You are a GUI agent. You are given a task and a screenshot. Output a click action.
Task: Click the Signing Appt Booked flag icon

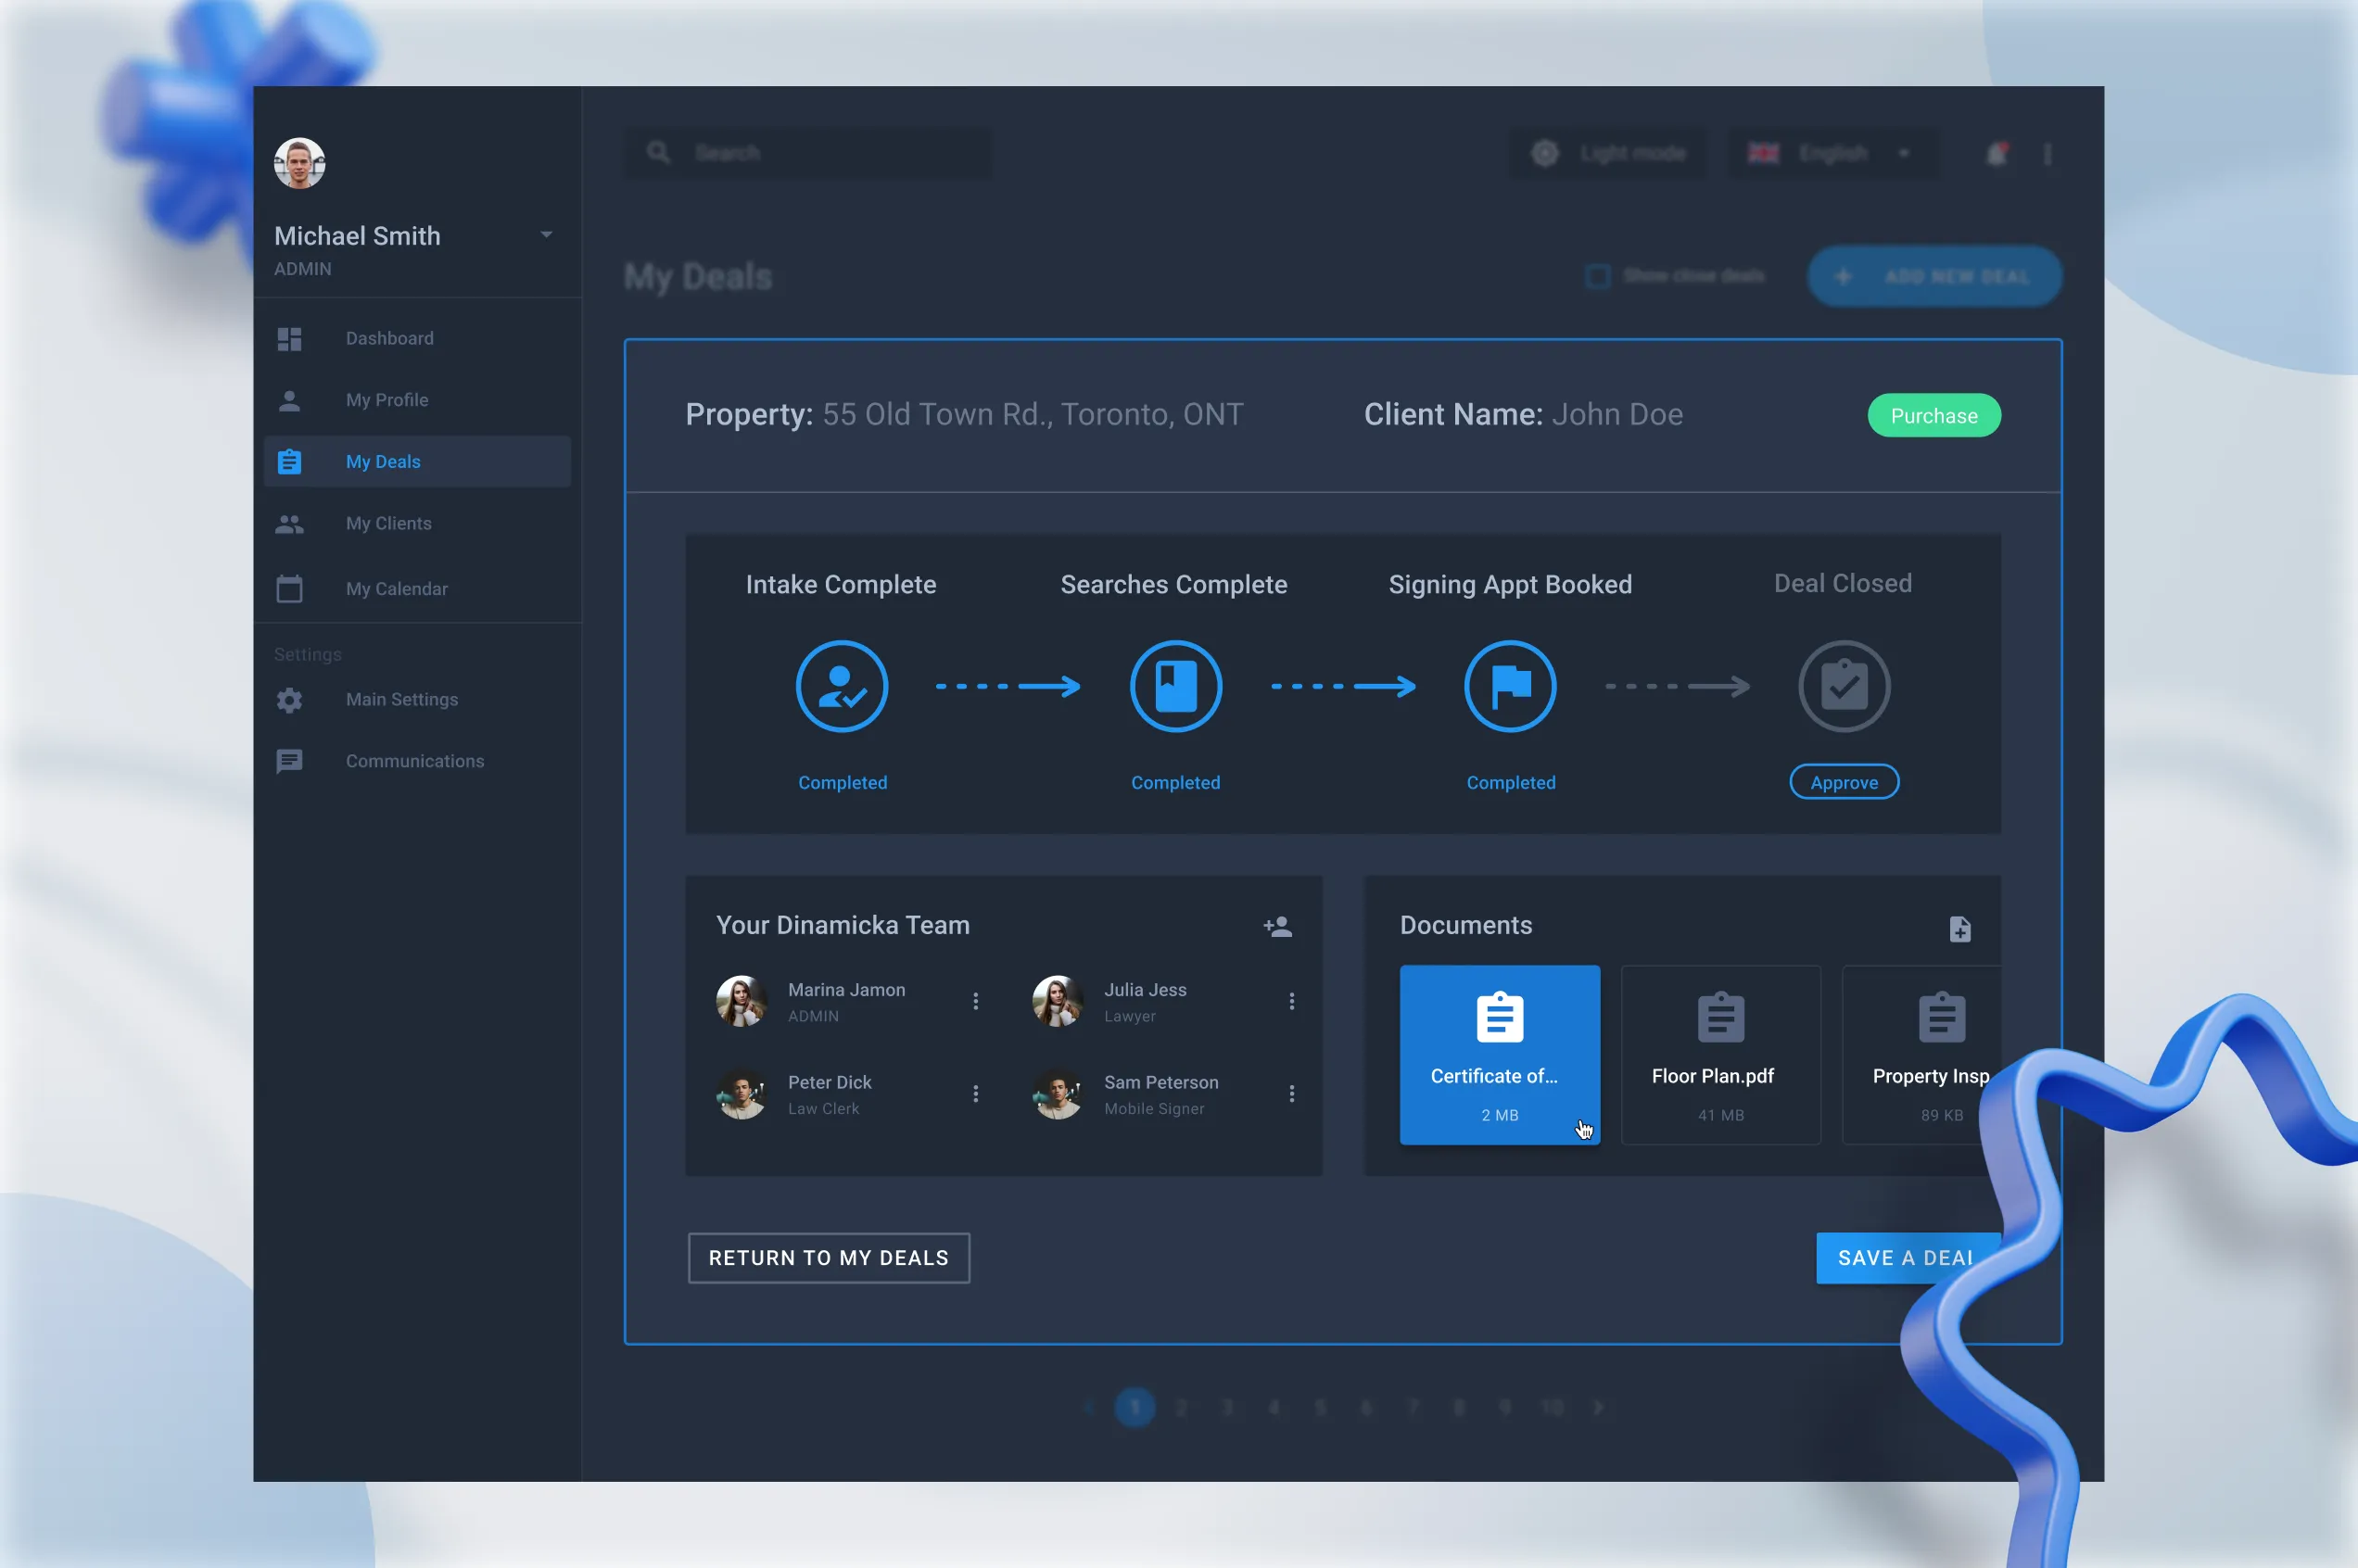click(x=1509, y=686)
